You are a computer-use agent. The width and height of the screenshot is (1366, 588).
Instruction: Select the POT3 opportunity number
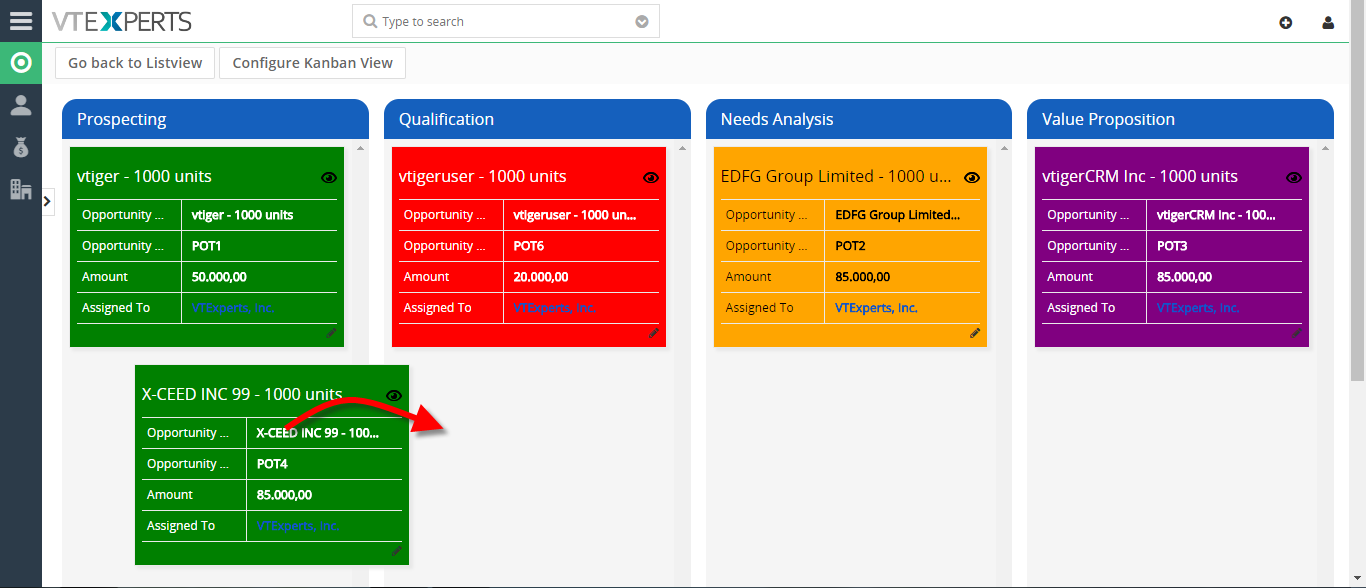[x=1172, y=246]
